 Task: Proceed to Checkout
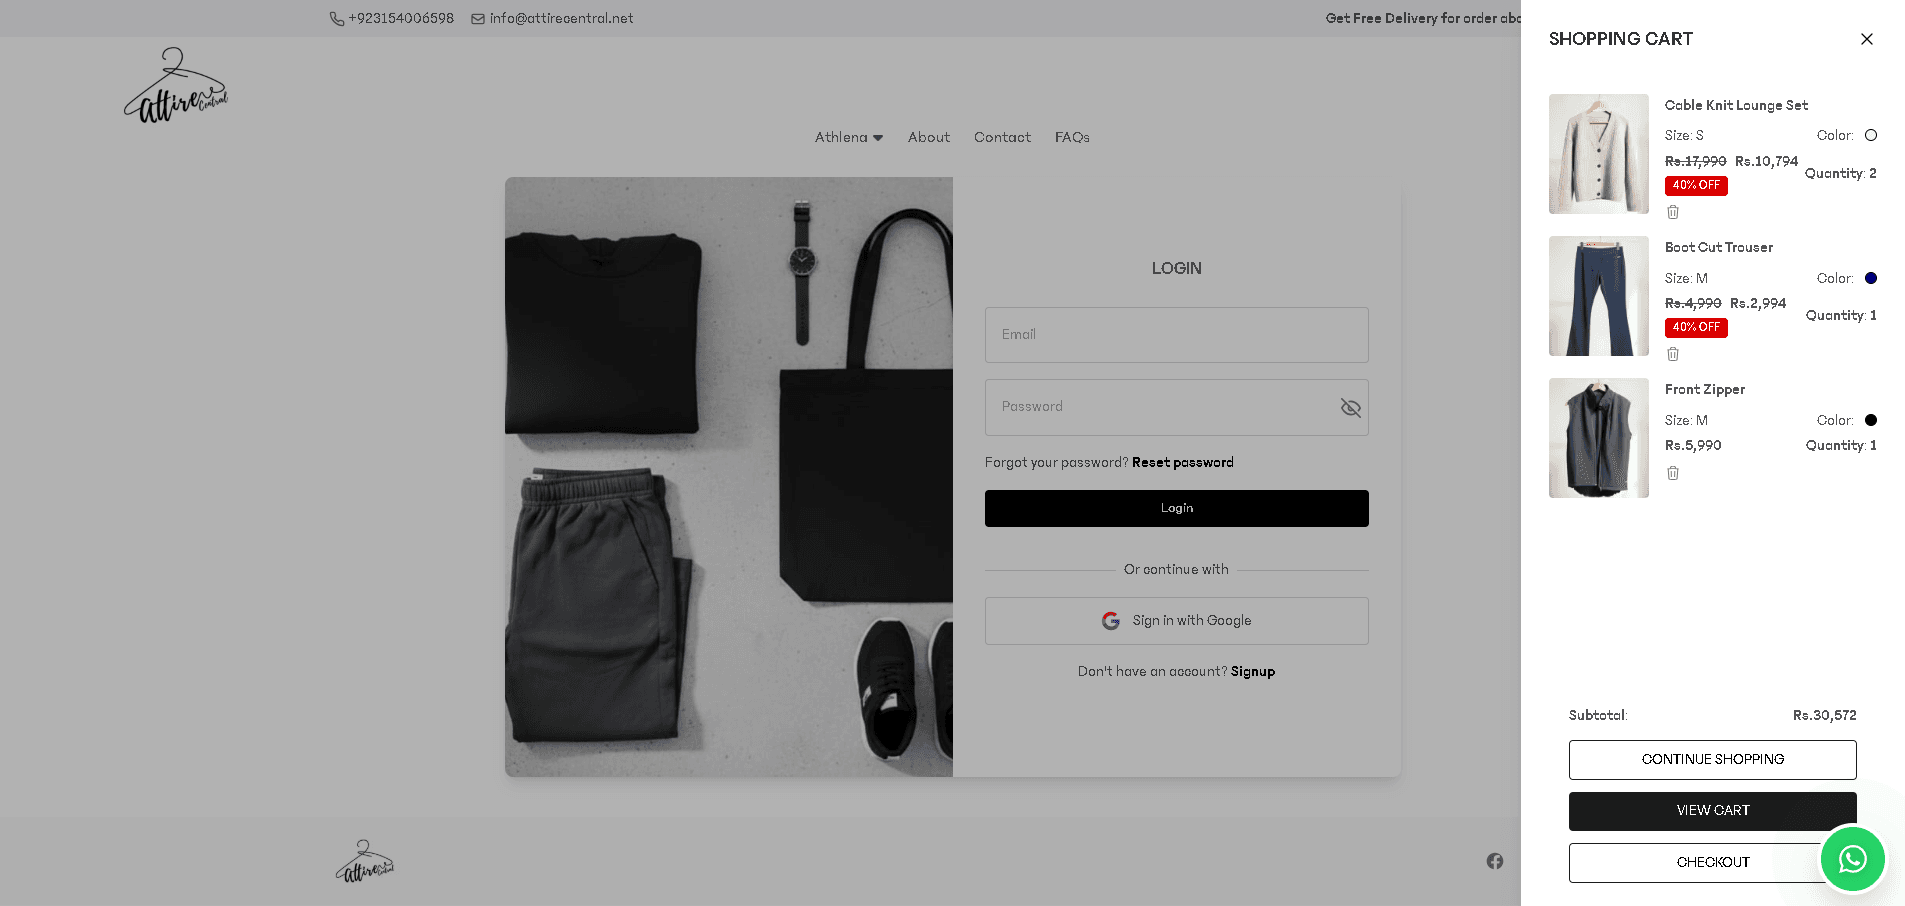(x=1712, y=862)
